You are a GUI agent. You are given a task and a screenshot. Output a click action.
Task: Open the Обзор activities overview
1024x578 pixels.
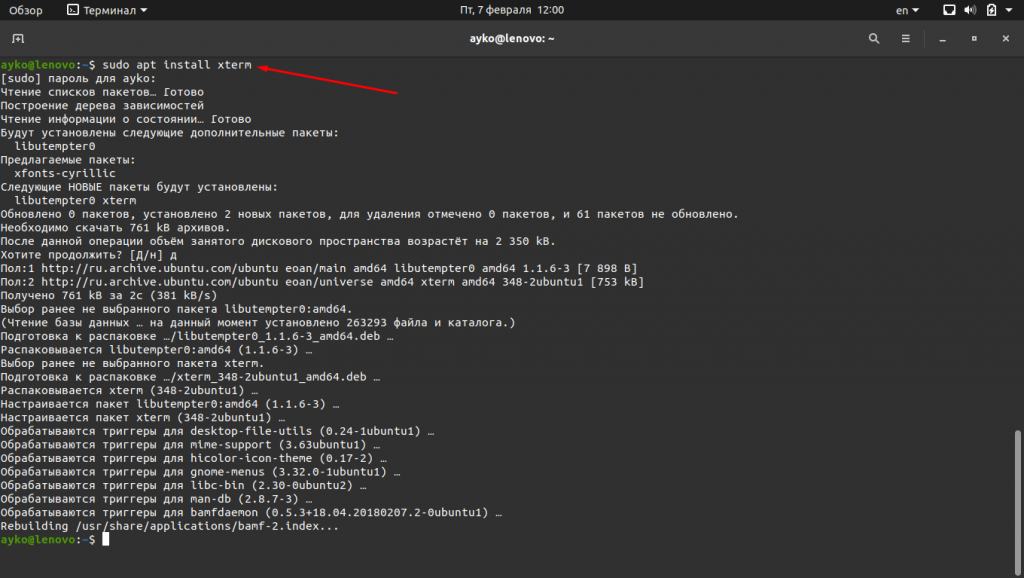tap(26, 10)
